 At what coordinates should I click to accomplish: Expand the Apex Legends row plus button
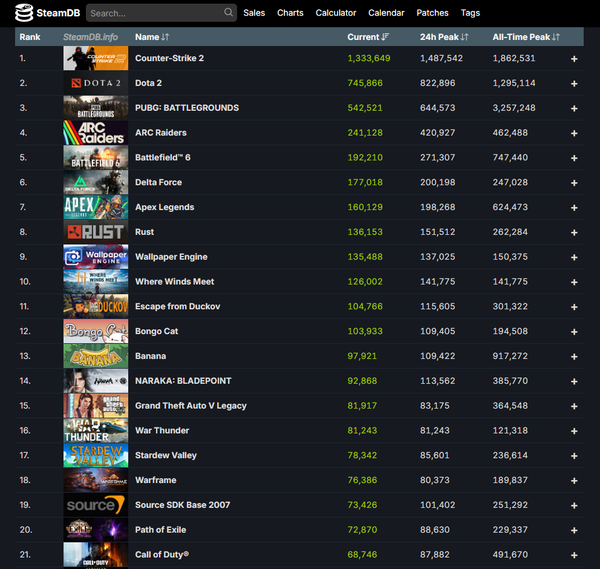(574, 208)
